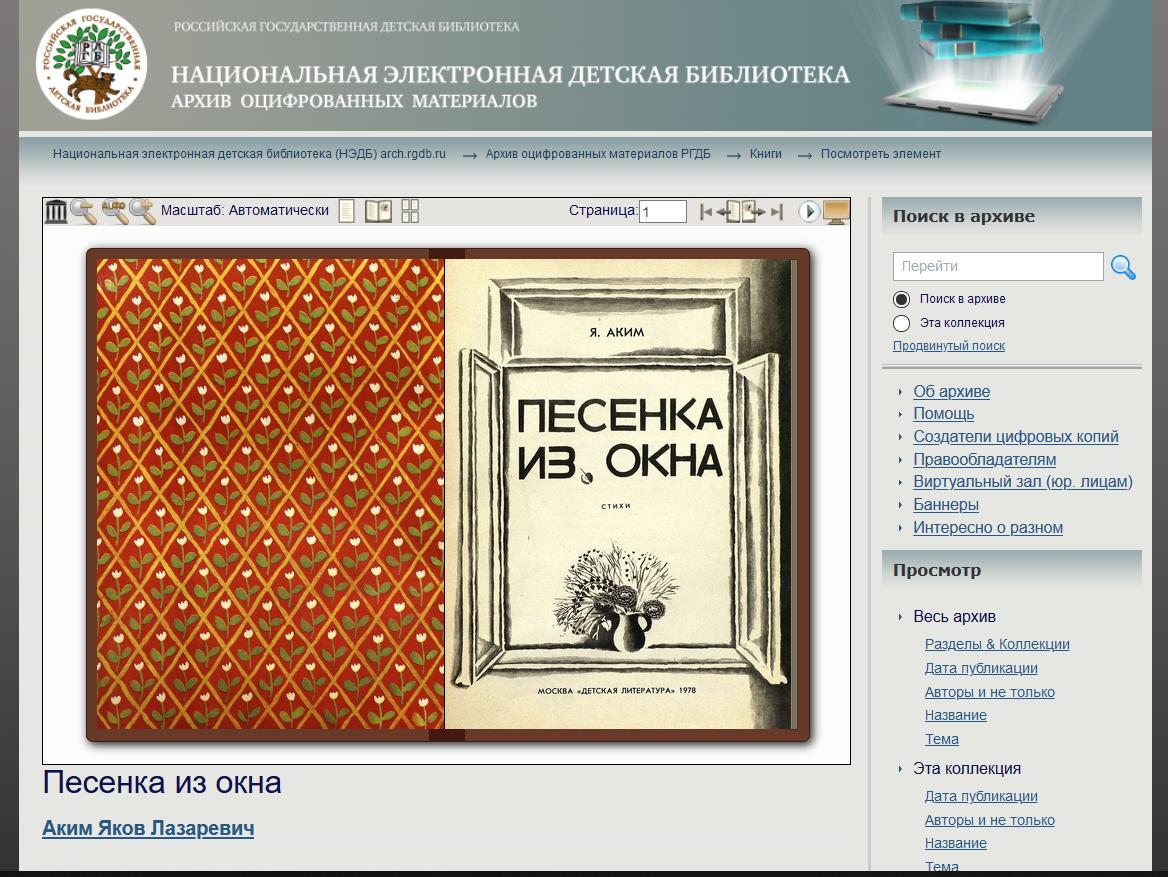The width and height of the screenshot is (1168, 877).
Task: Zoom out with the minus magnifier
Action: click(83, 212)
